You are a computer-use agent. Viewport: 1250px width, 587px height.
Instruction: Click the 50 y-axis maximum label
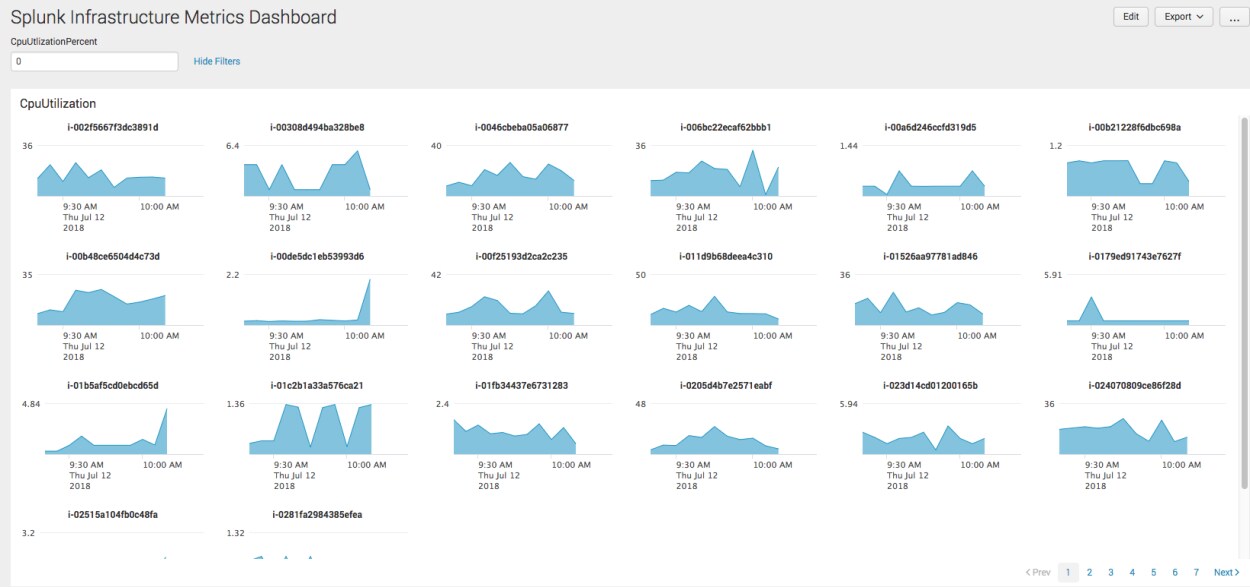[x=641, y=275]
